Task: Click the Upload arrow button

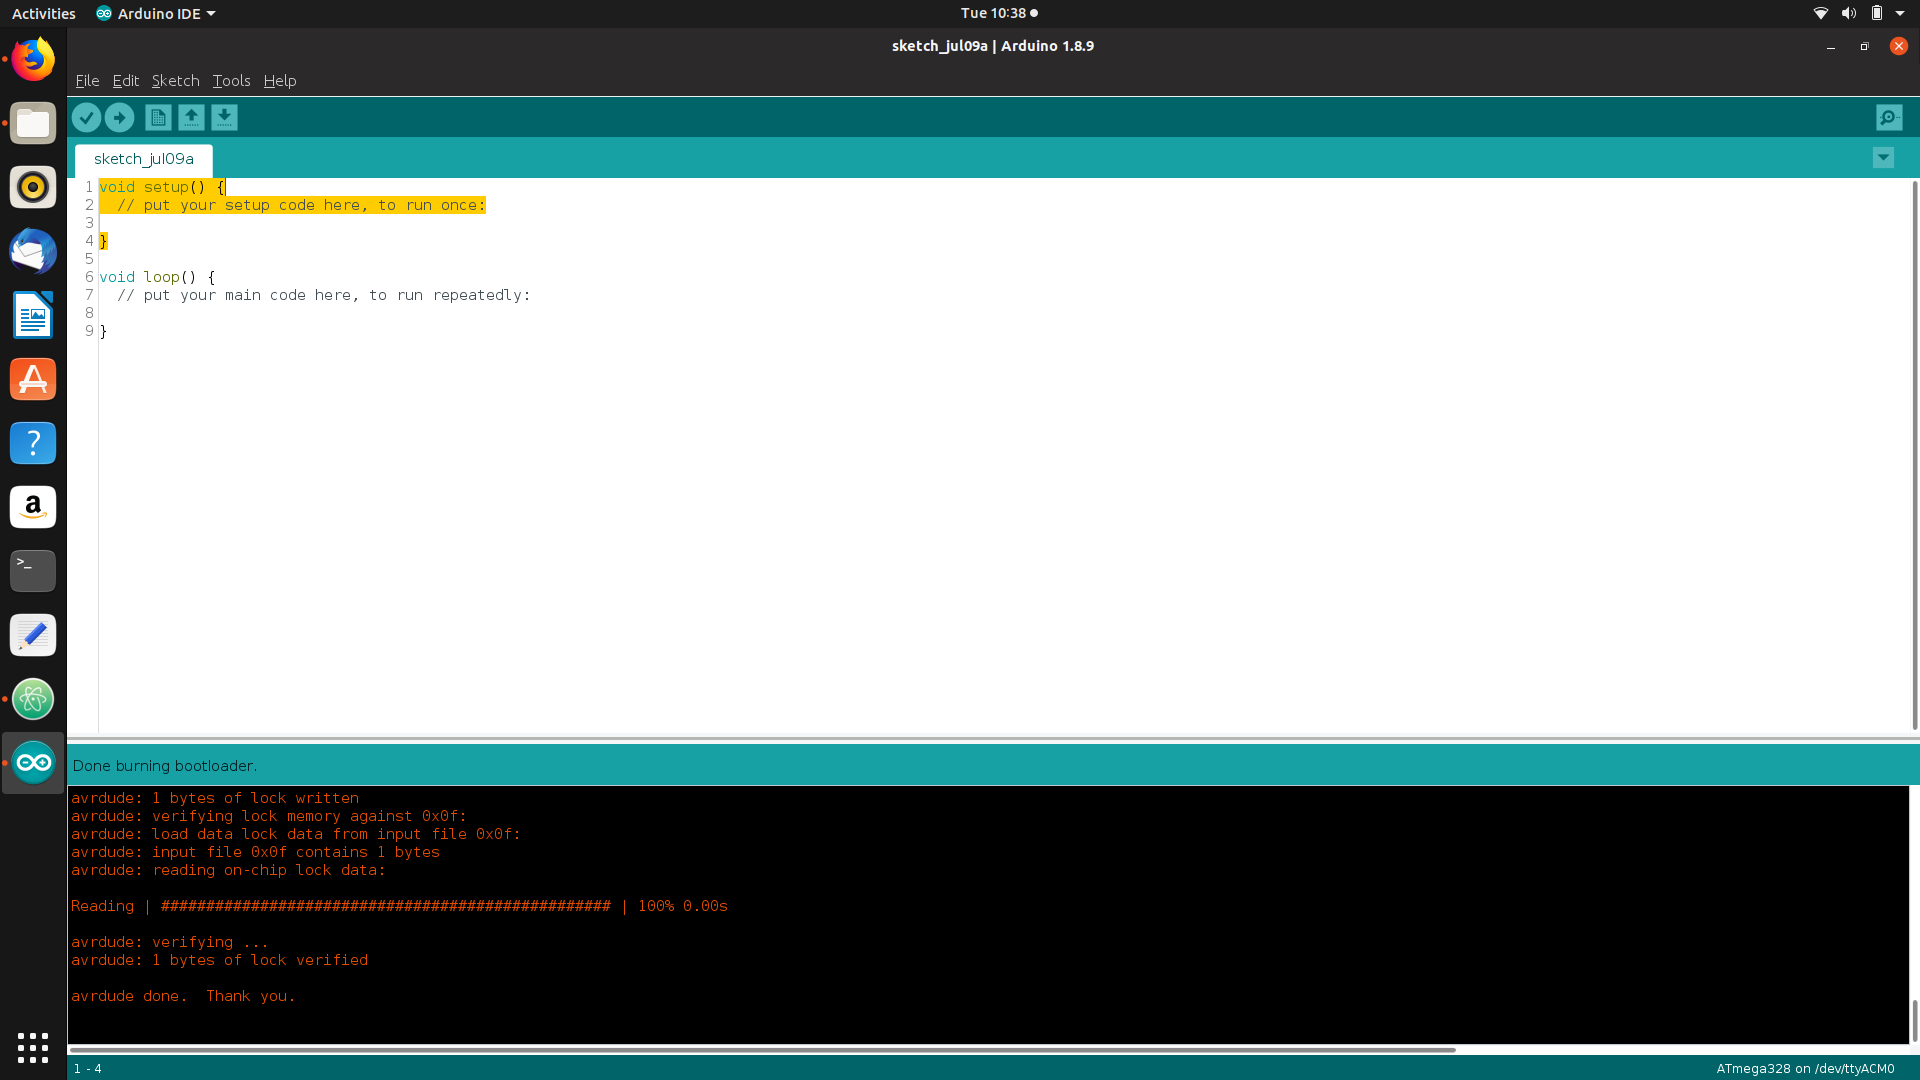Action: point(120,118)
